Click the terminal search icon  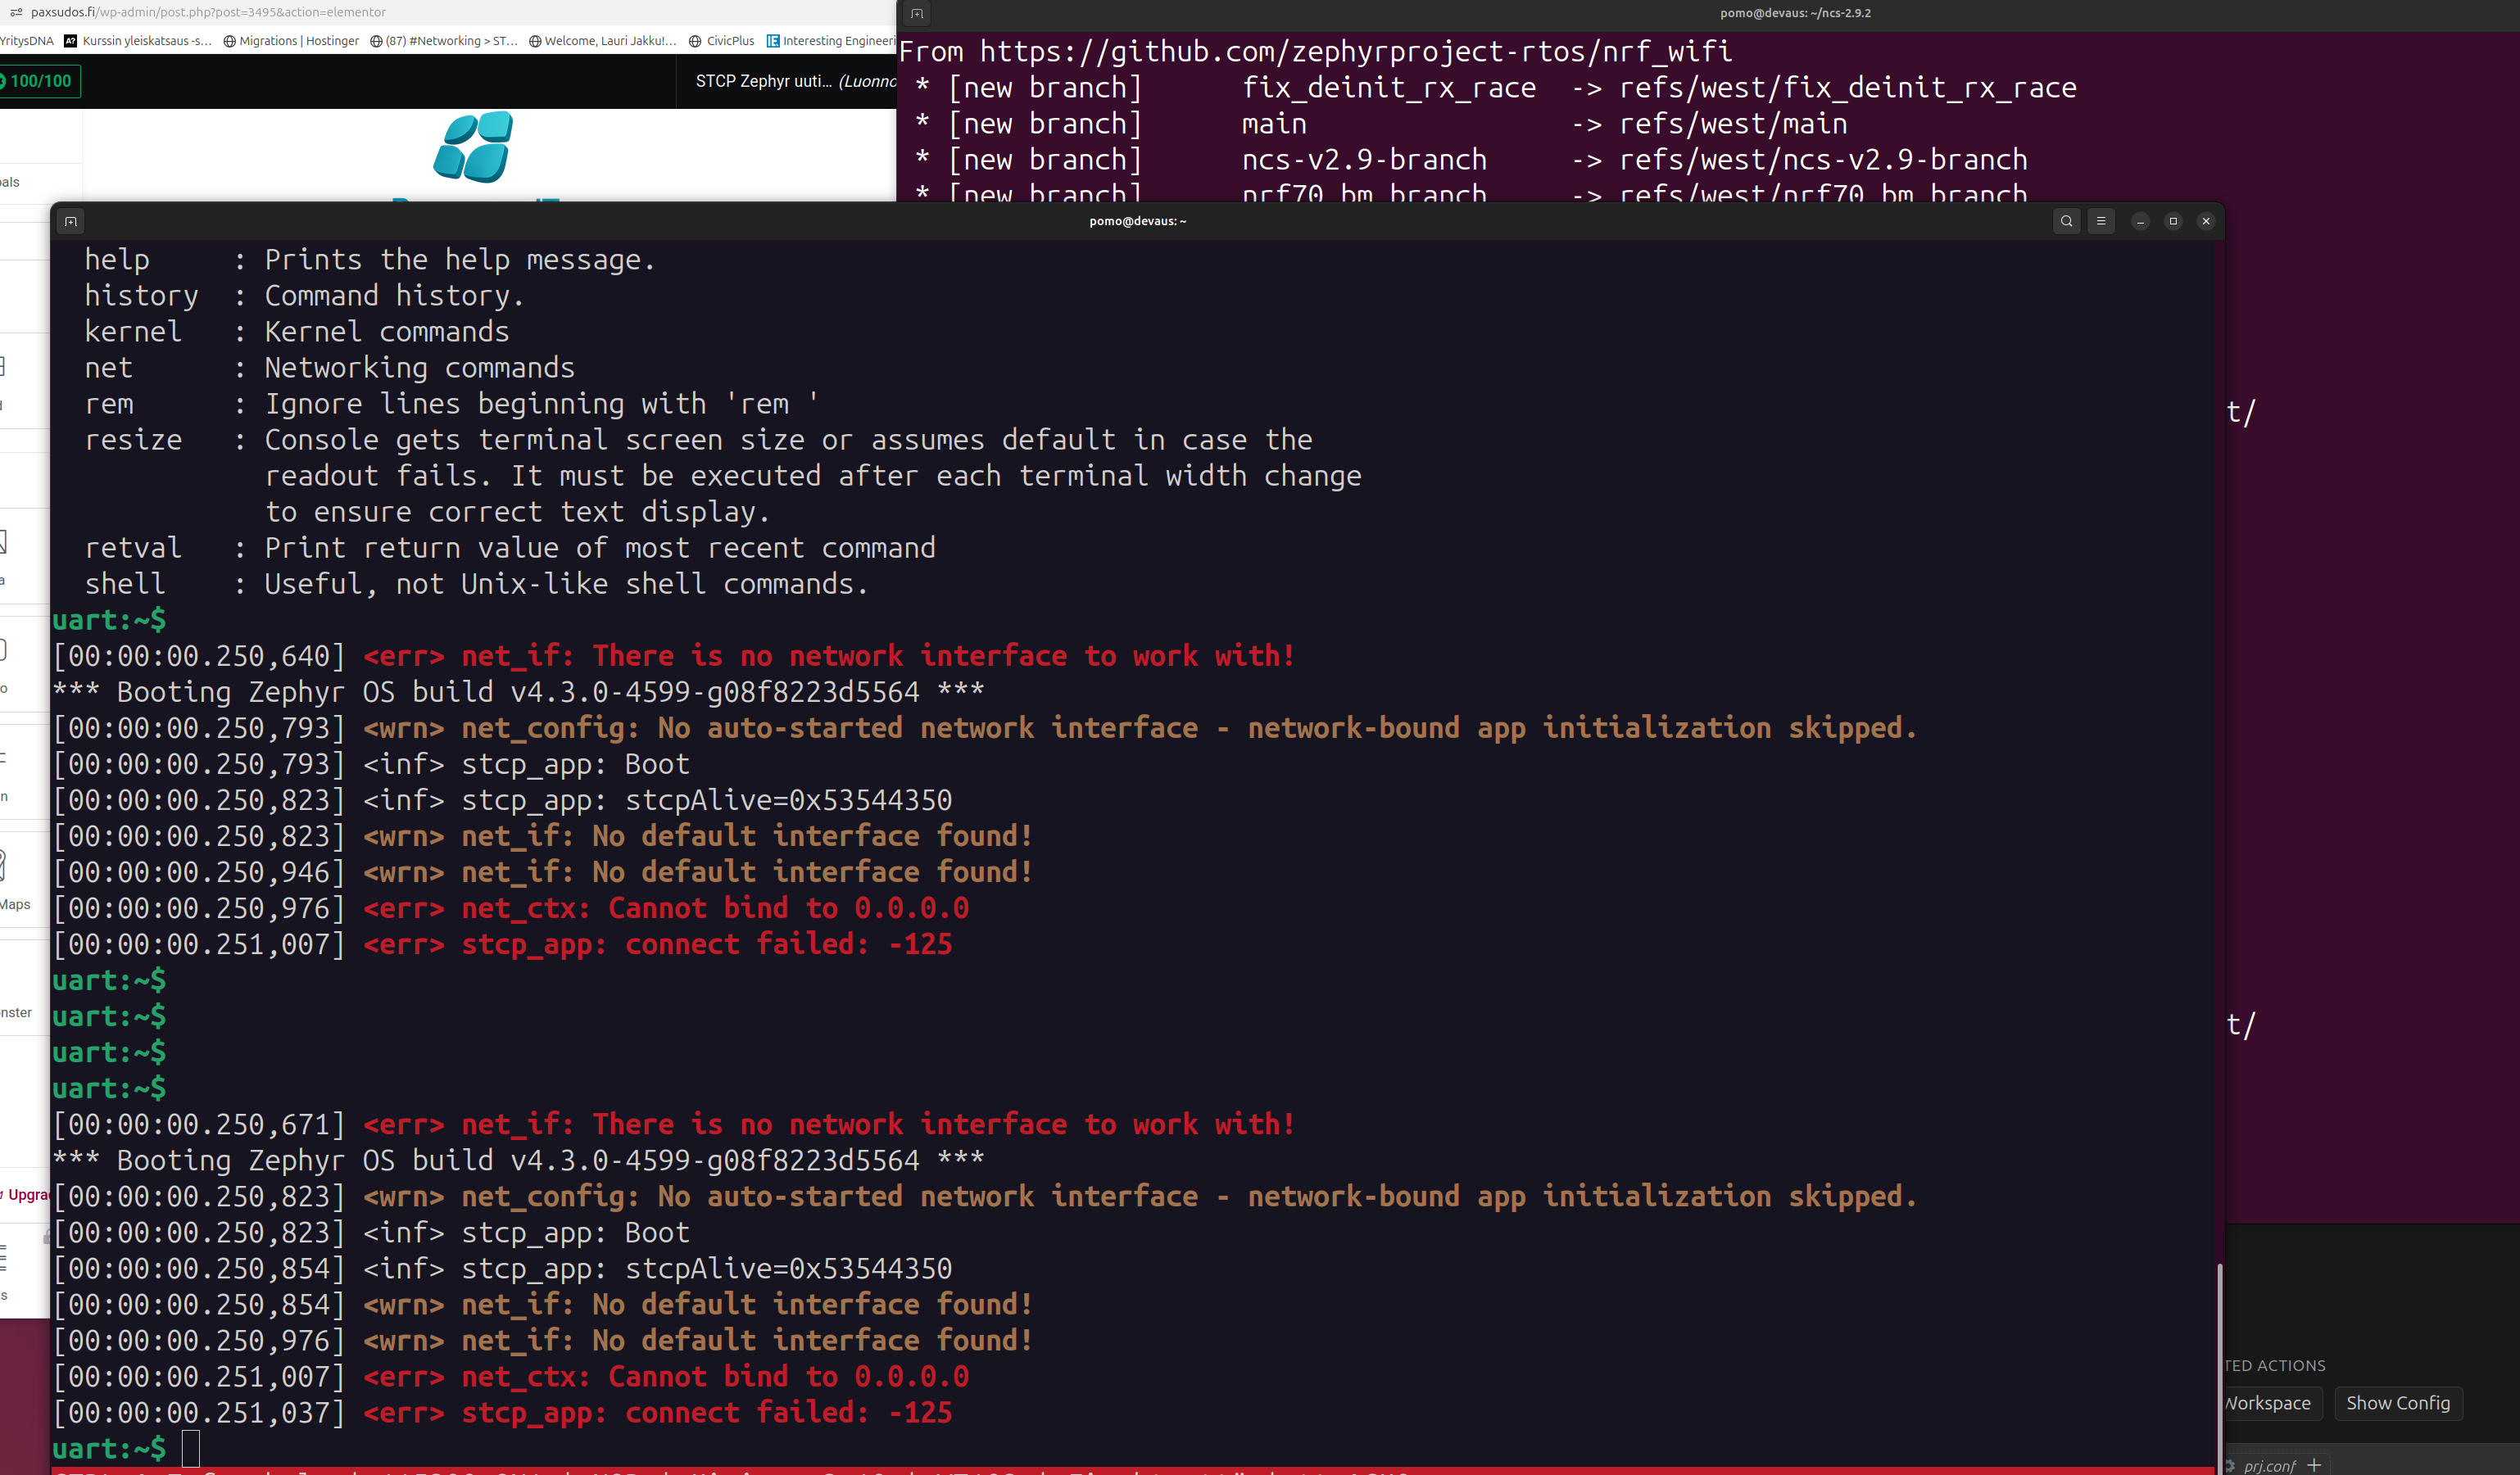click(2066, 221)
